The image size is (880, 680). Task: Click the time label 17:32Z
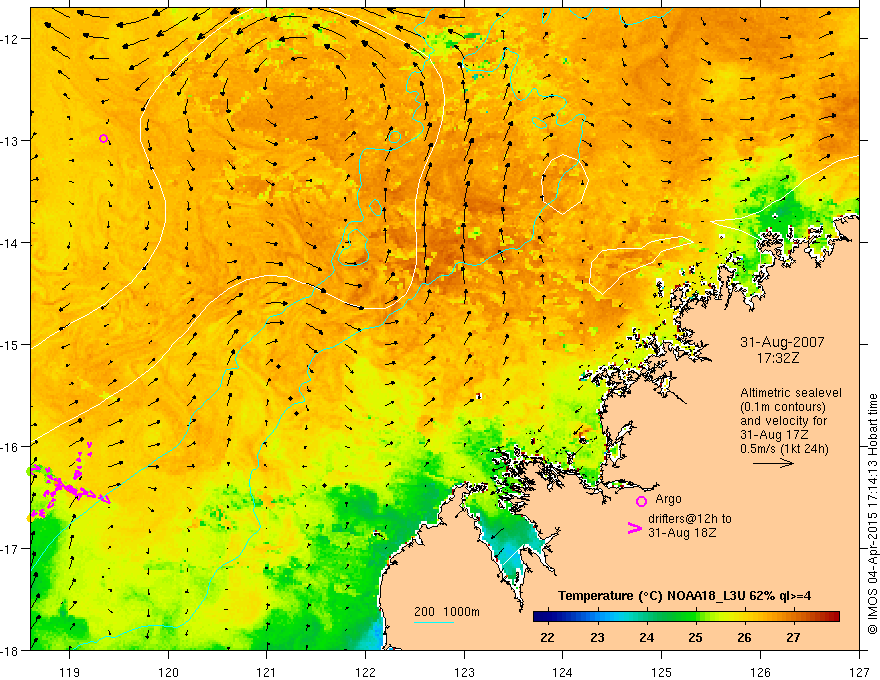778,357
